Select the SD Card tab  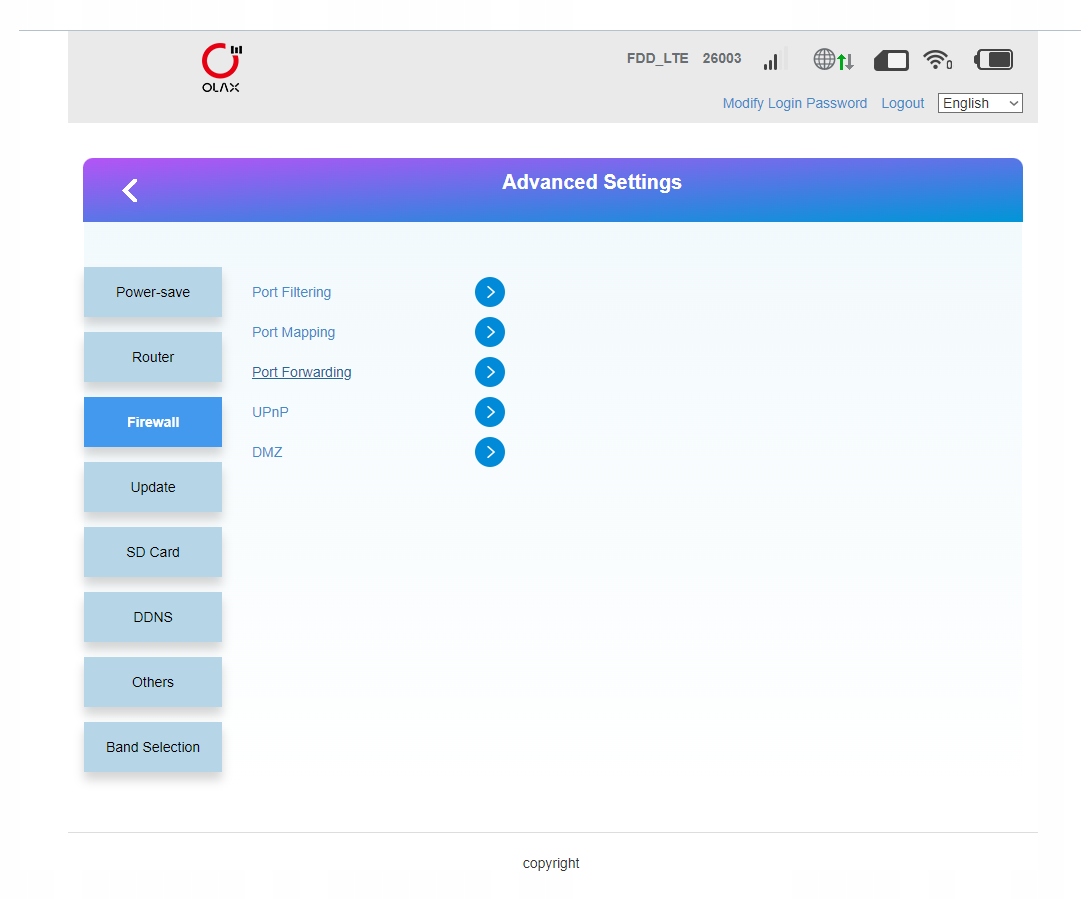(153, 552)
